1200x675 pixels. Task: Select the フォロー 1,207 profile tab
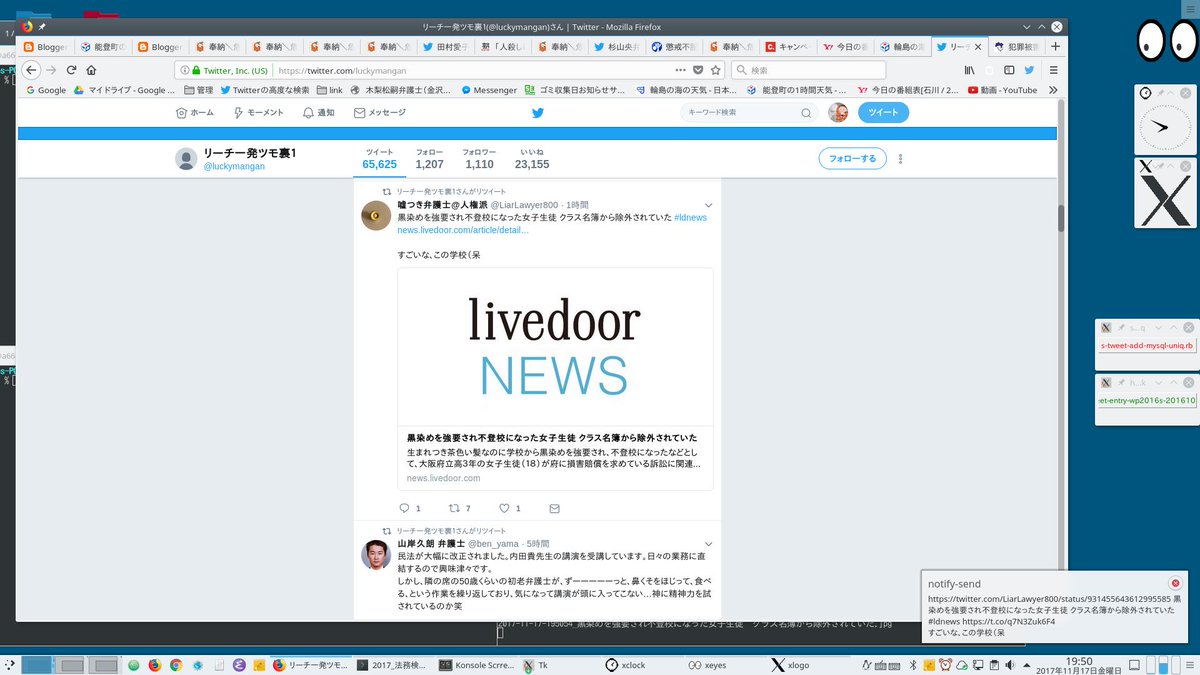tap(429, 158)
